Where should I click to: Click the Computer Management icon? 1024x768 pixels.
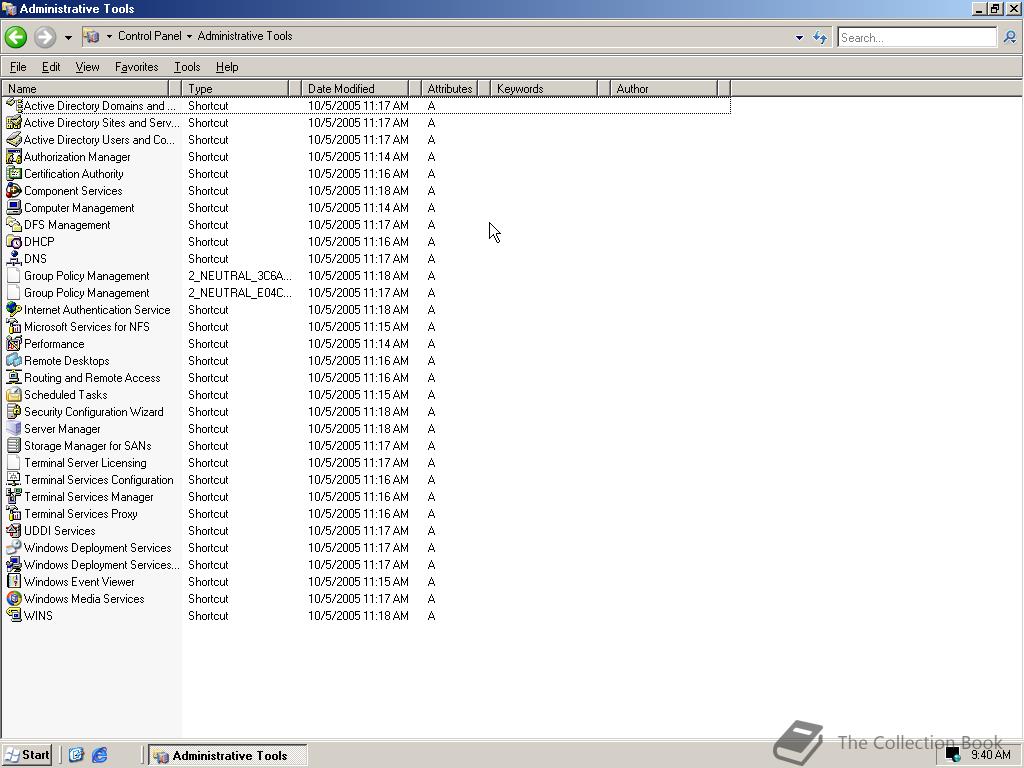(14, 208)
